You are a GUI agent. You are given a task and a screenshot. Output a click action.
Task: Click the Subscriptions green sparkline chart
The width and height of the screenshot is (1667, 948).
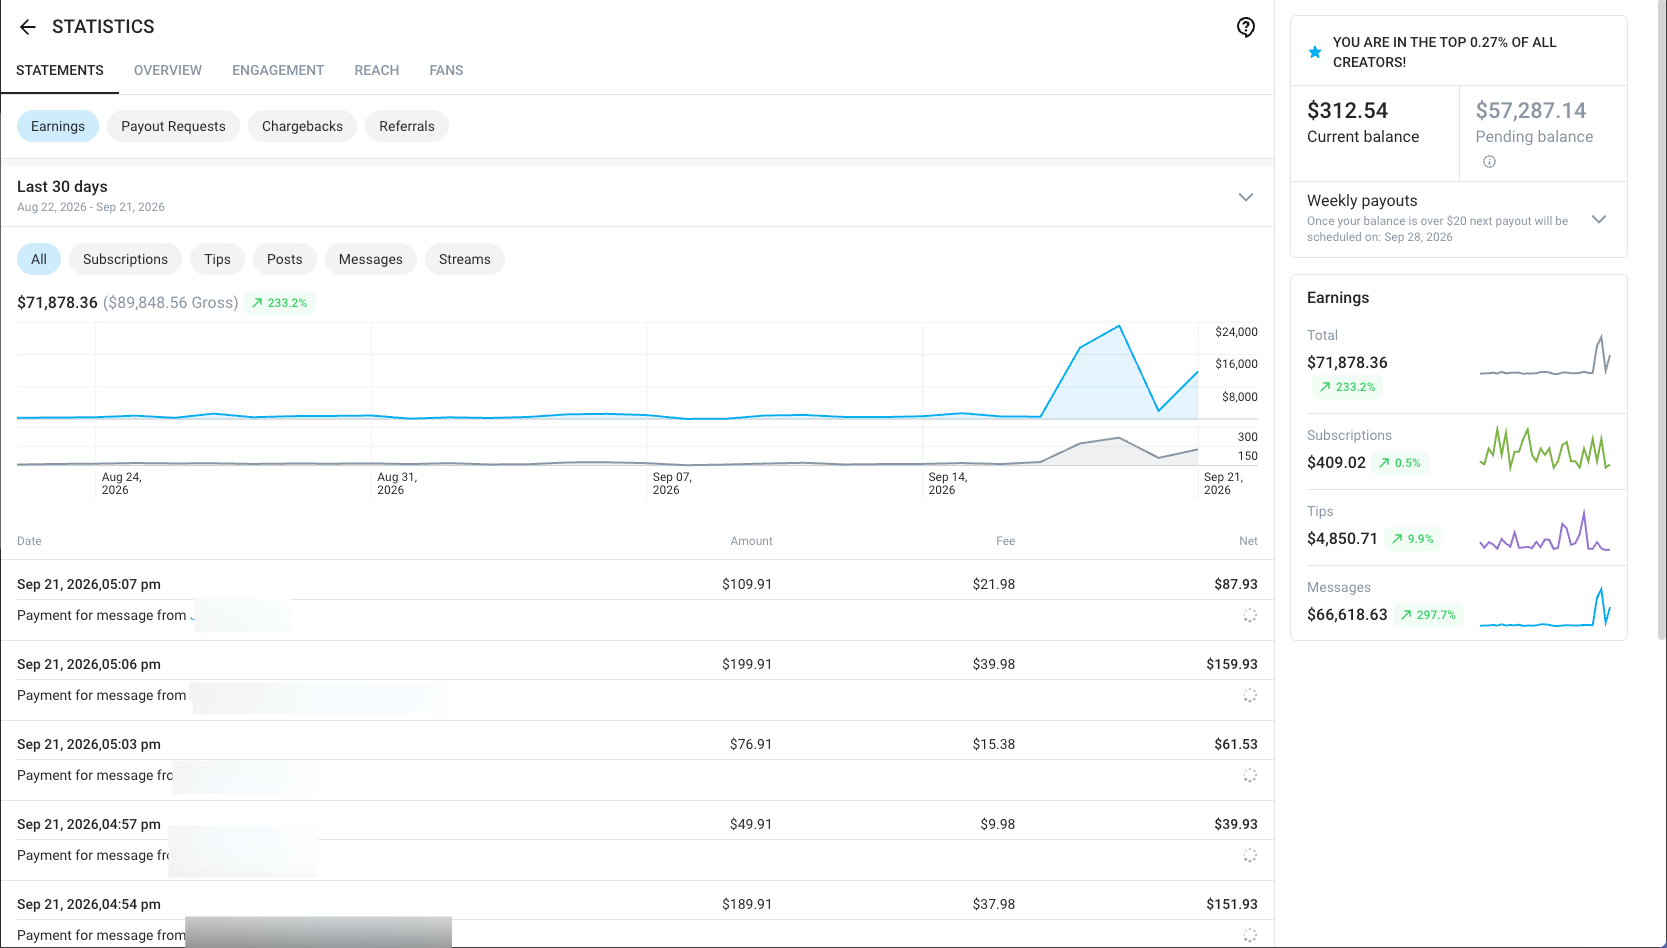[x=1545, y=448]
